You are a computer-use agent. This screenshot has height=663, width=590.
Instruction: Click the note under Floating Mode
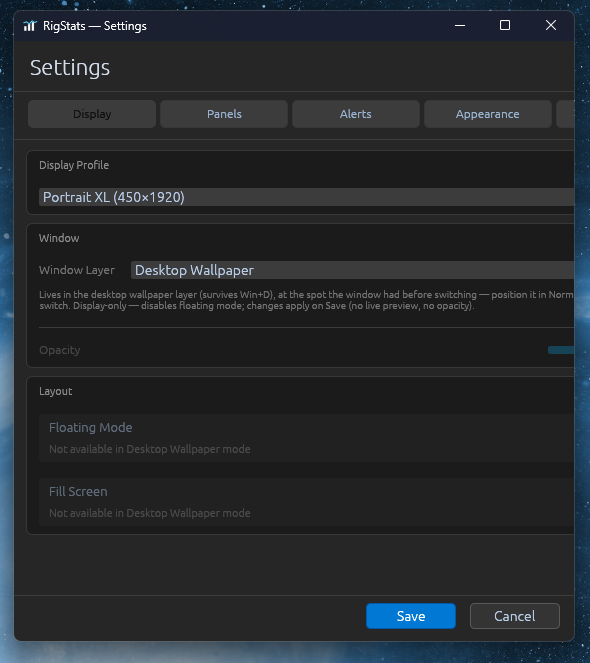(150, 449)
